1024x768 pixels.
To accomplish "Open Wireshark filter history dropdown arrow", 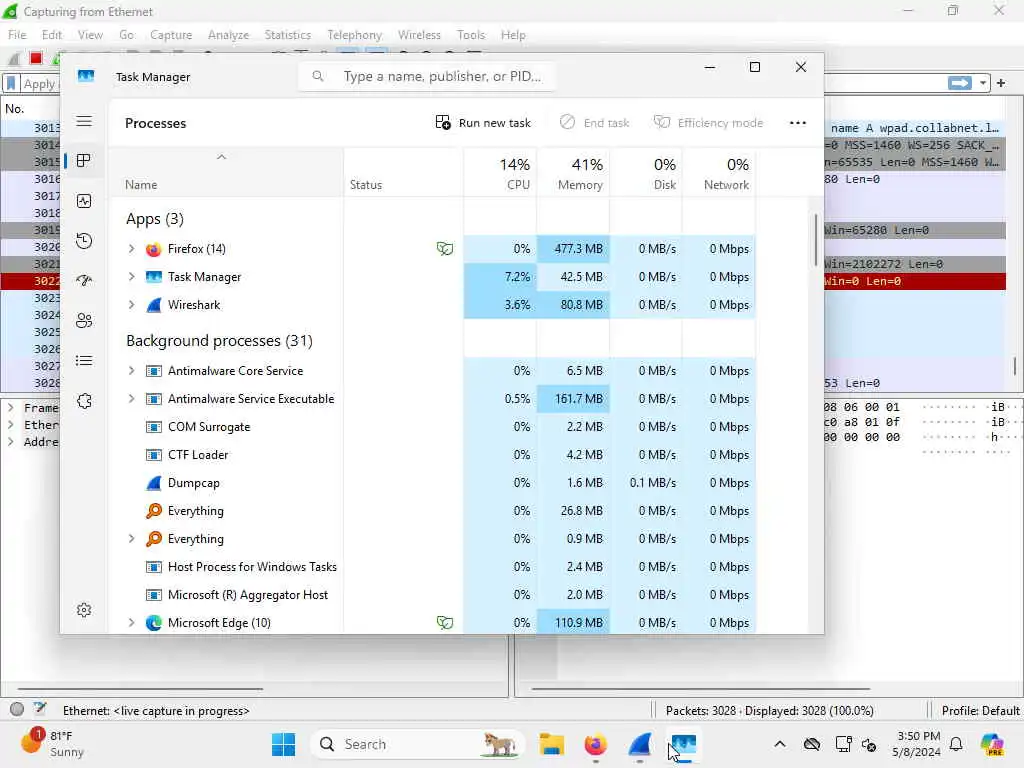I will 983,84.
